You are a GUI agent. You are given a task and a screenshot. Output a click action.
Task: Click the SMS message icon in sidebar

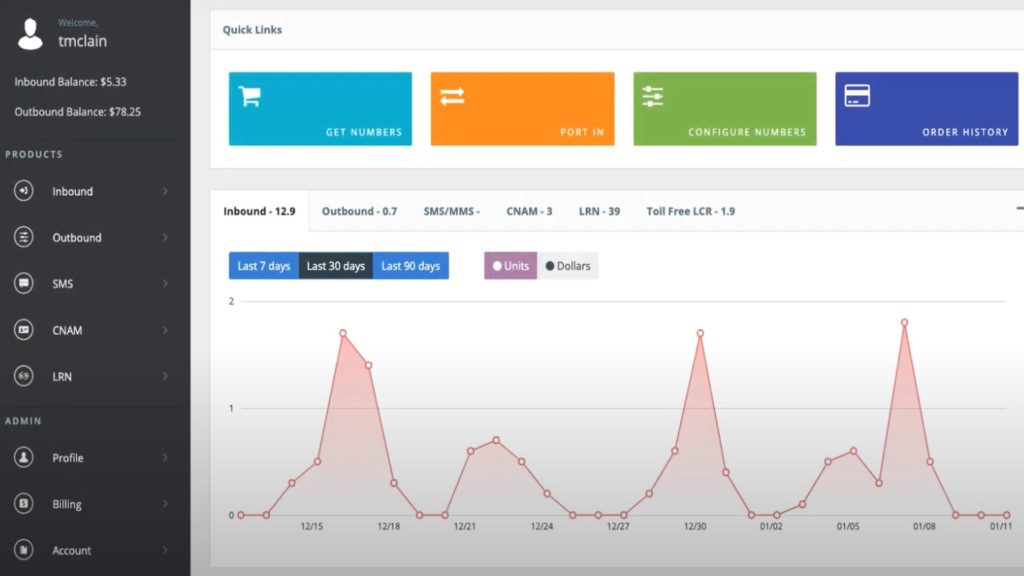click(23, 283)
